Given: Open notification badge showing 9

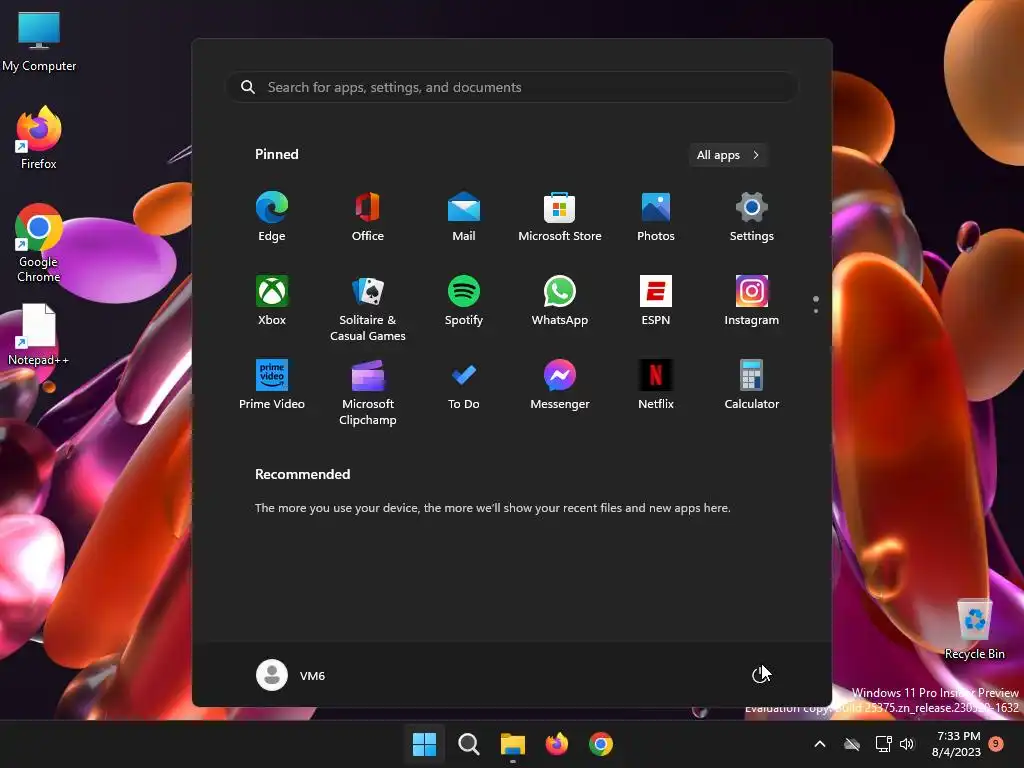Looking at the screenshot, I should (x=996, y=743).
